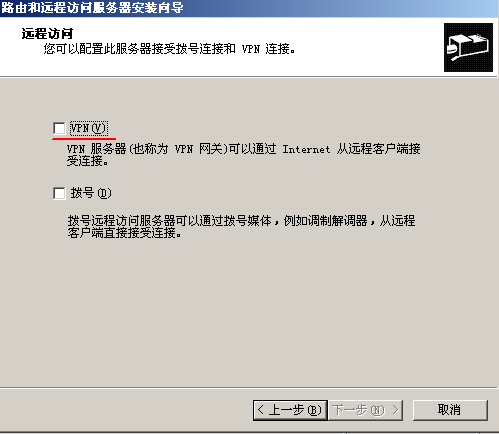Click the left arrow on 上一步 button

261,410
